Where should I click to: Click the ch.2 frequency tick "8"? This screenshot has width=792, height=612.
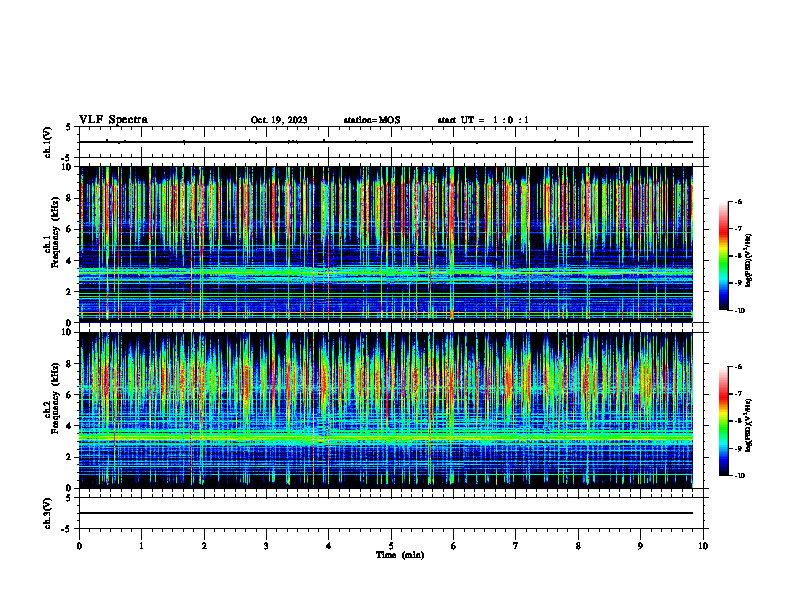click(x=70, y=364)
